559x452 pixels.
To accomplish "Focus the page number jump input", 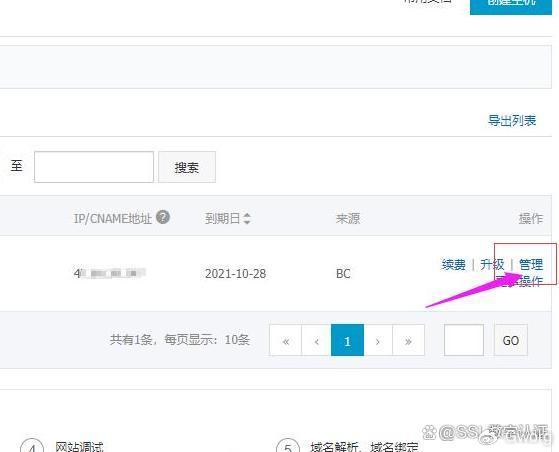I will click(464, 340).
